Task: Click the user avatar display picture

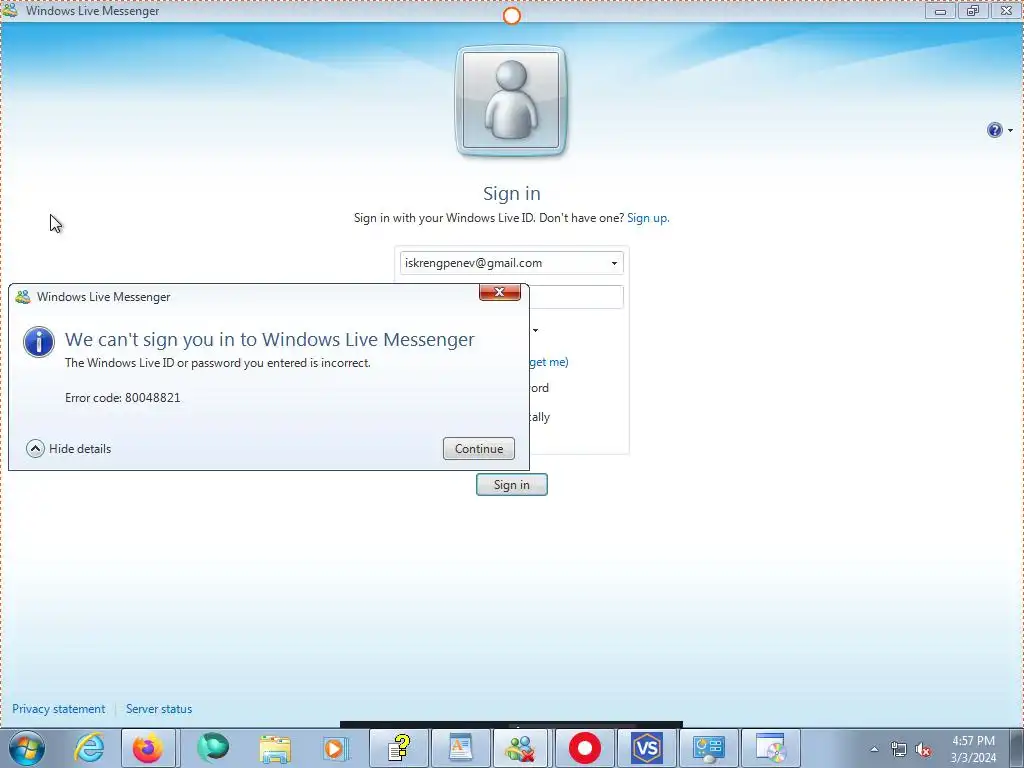Action: click(511, 101)
